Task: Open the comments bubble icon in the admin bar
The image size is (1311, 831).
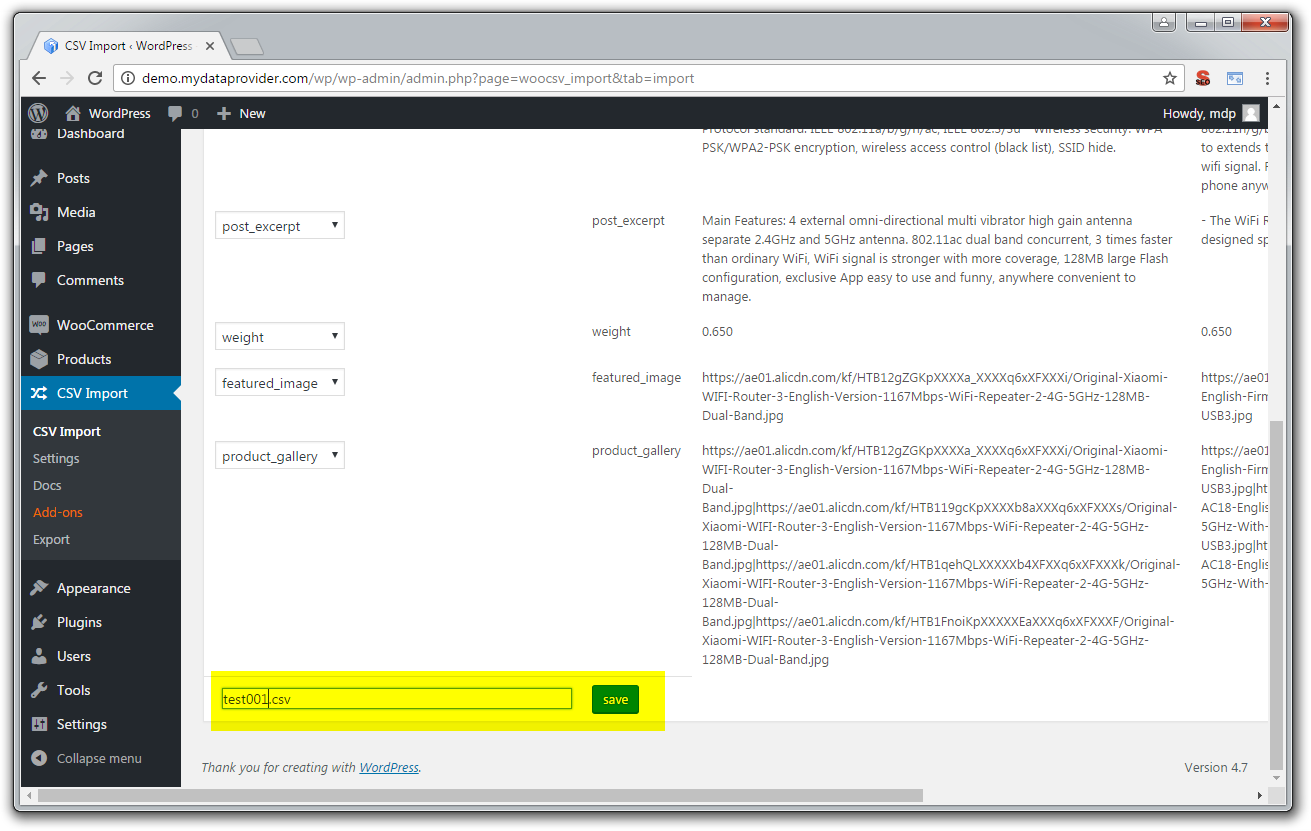Action: point(176,113)
